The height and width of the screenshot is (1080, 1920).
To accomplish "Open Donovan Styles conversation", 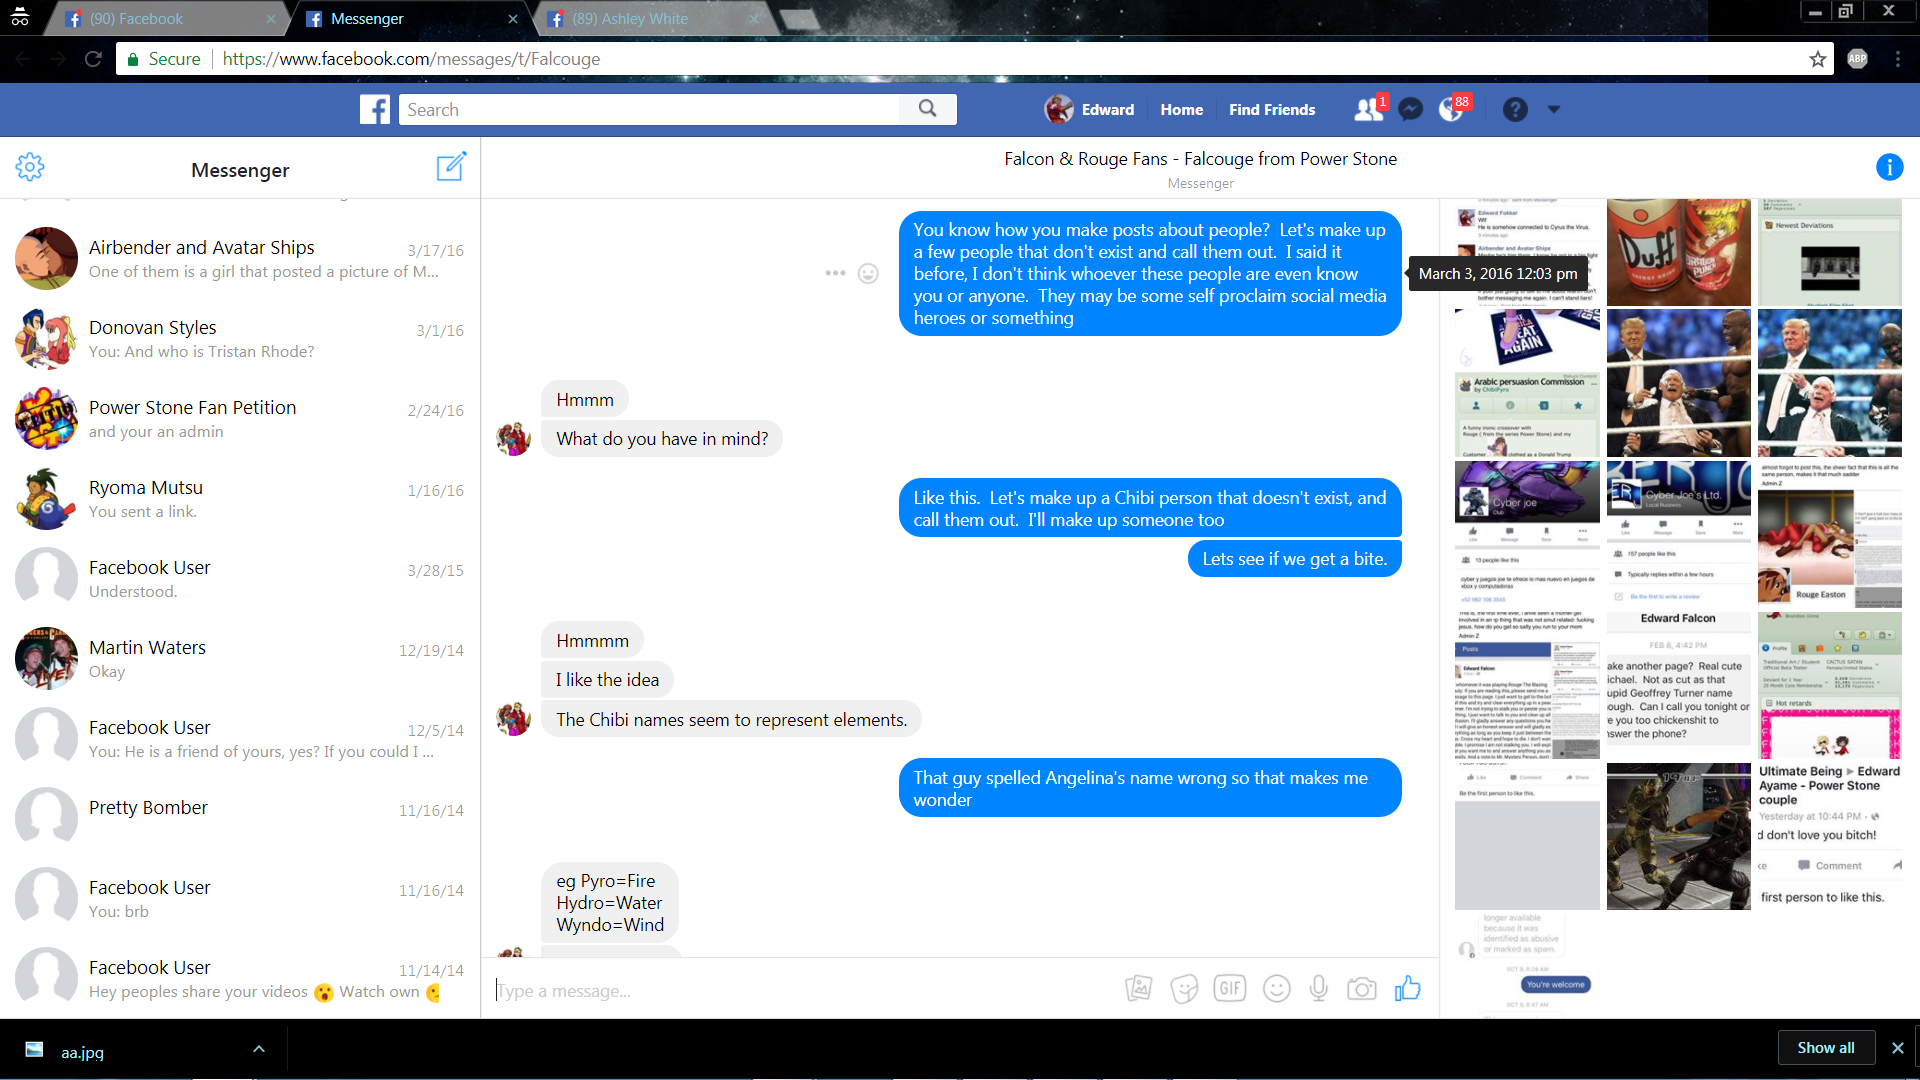I will coord(240,338).
